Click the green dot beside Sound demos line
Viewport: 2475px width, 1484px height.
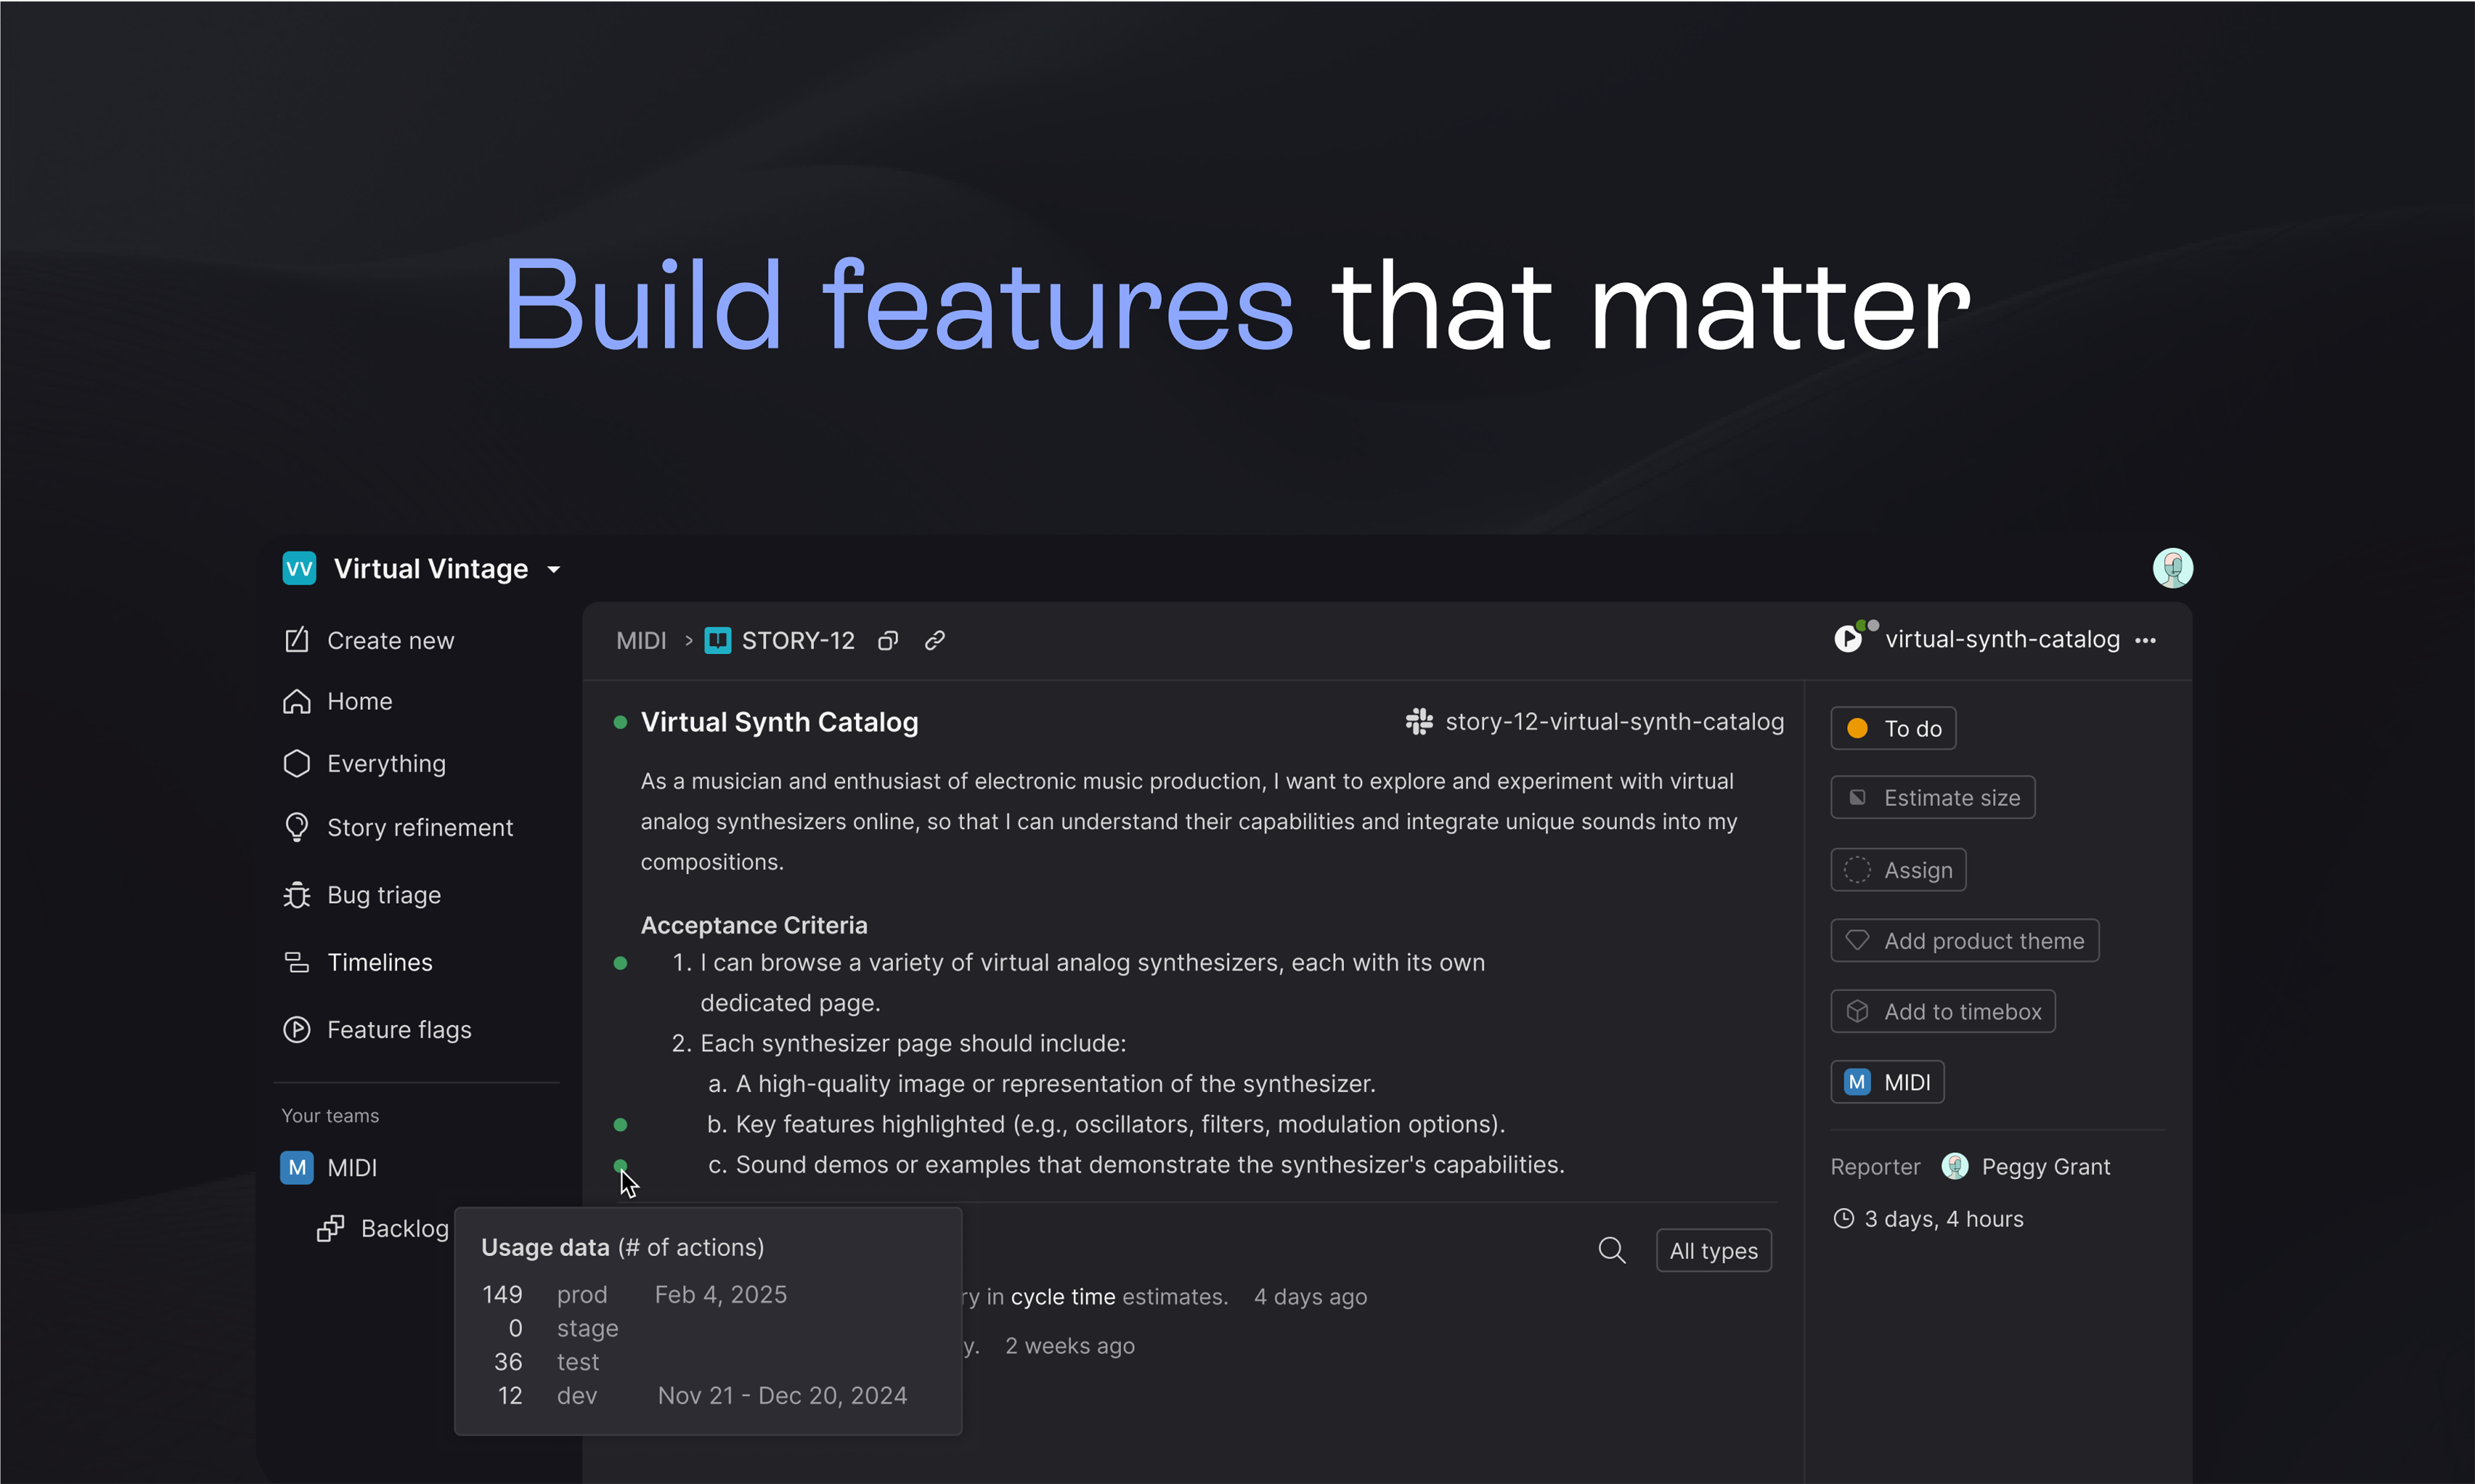620,1165
